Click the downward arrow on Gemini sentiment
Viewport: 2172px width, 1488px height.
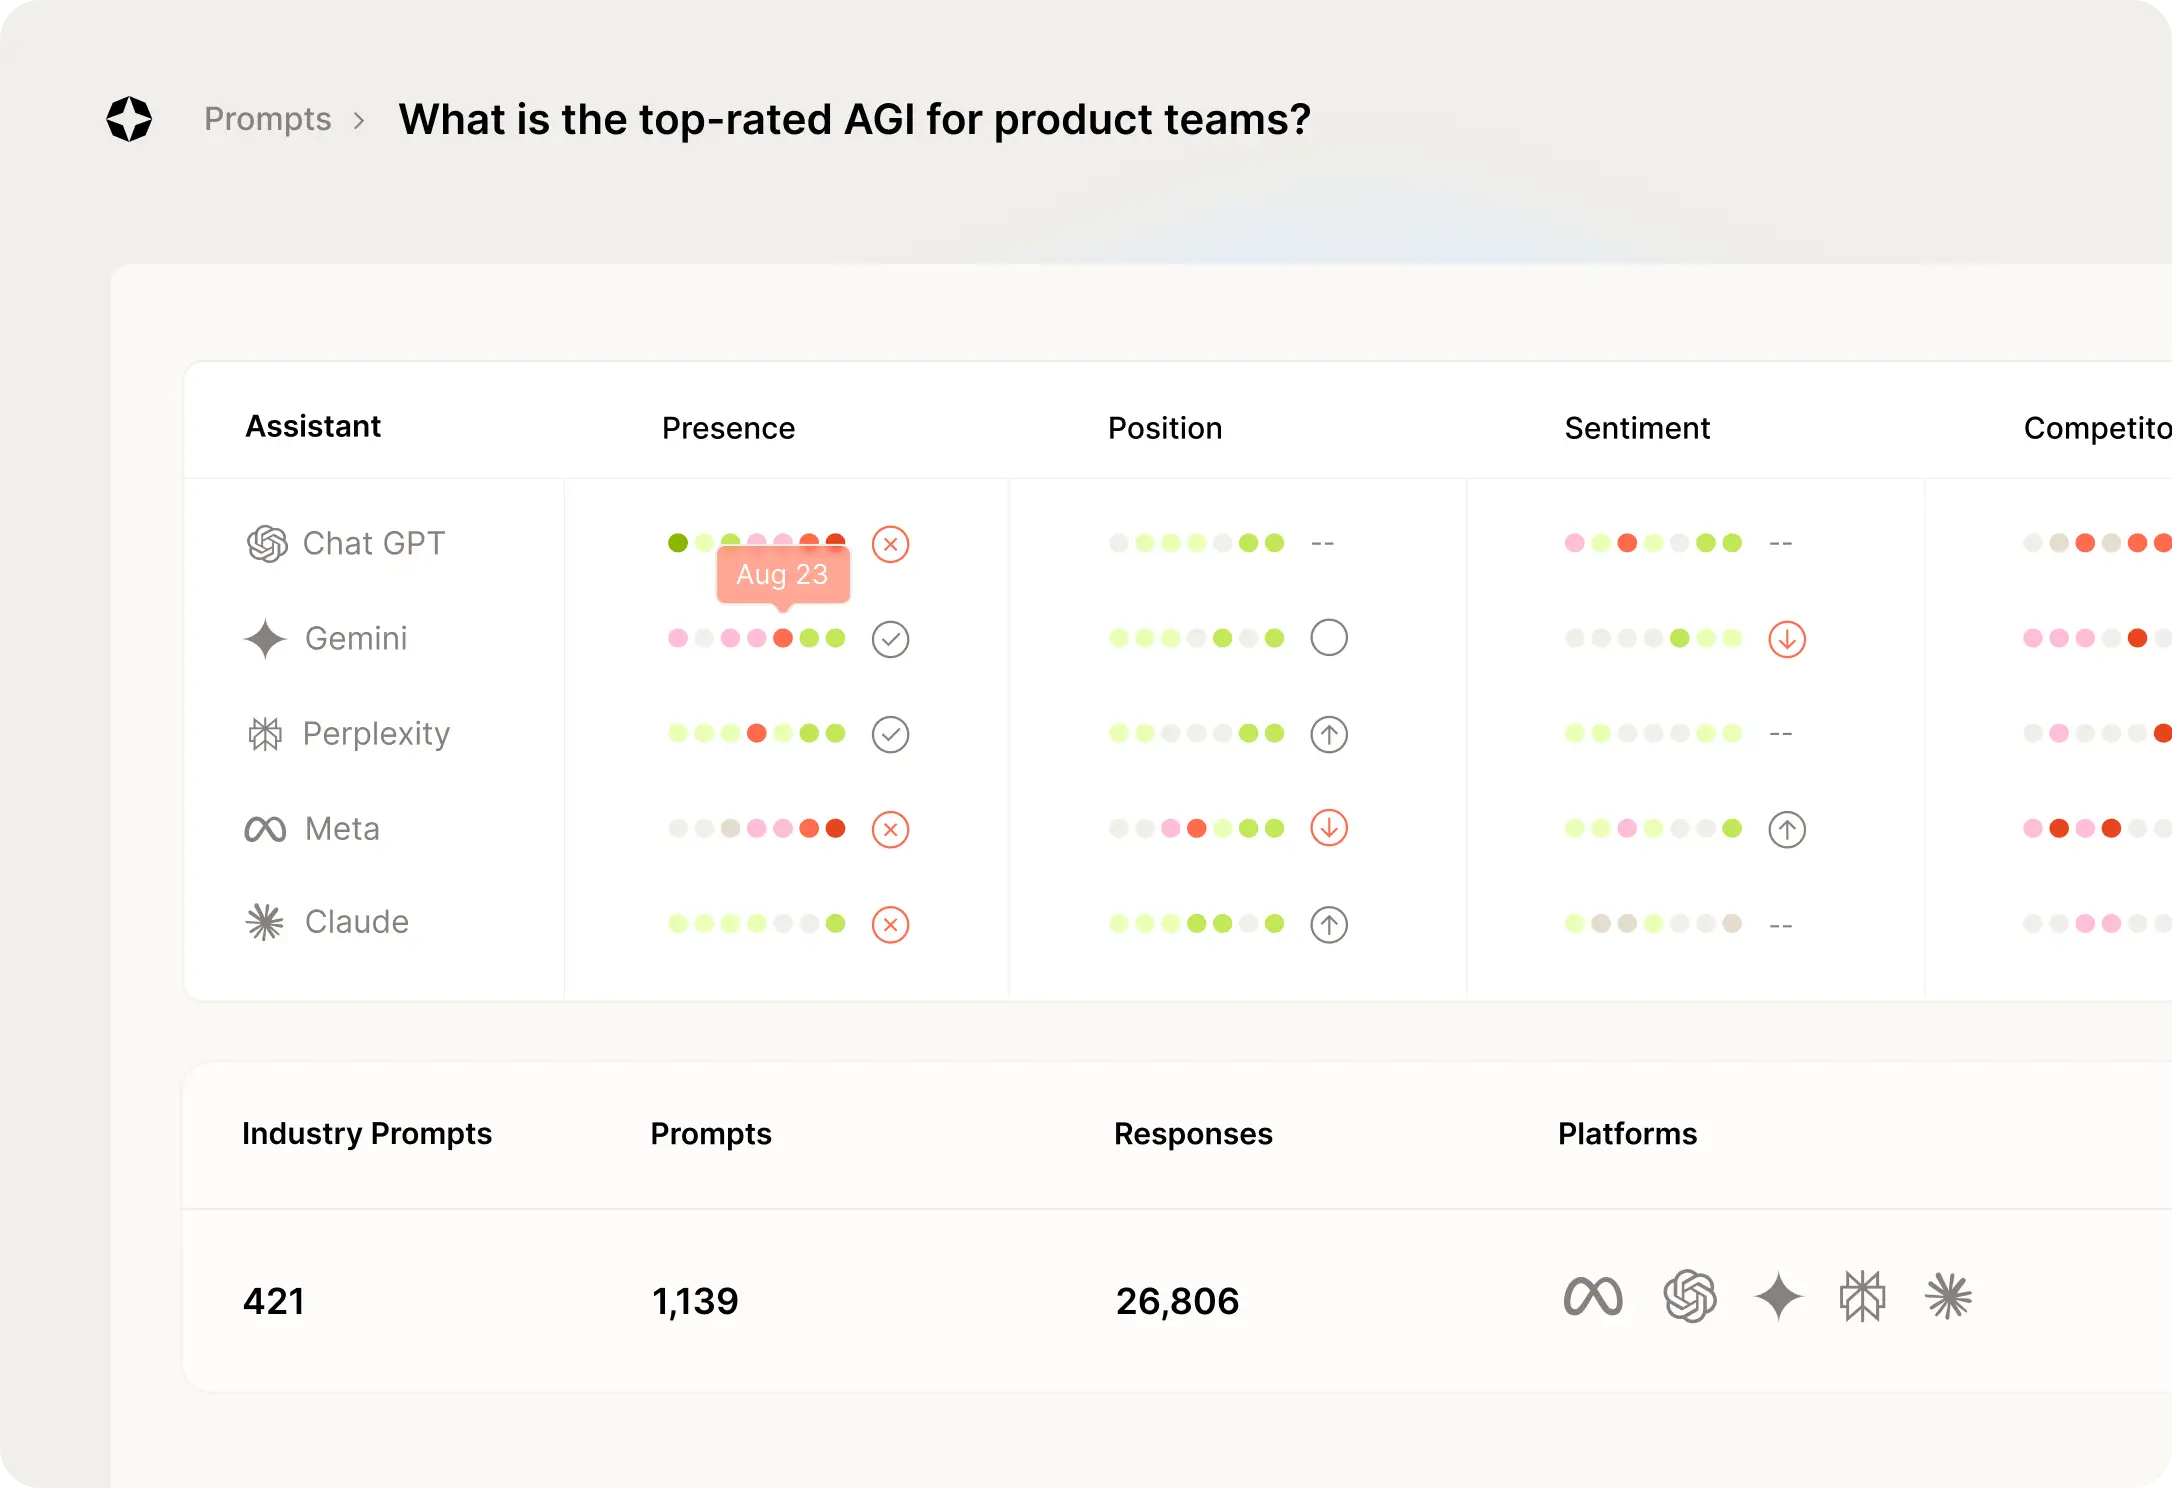click(x=1787, y=639)
